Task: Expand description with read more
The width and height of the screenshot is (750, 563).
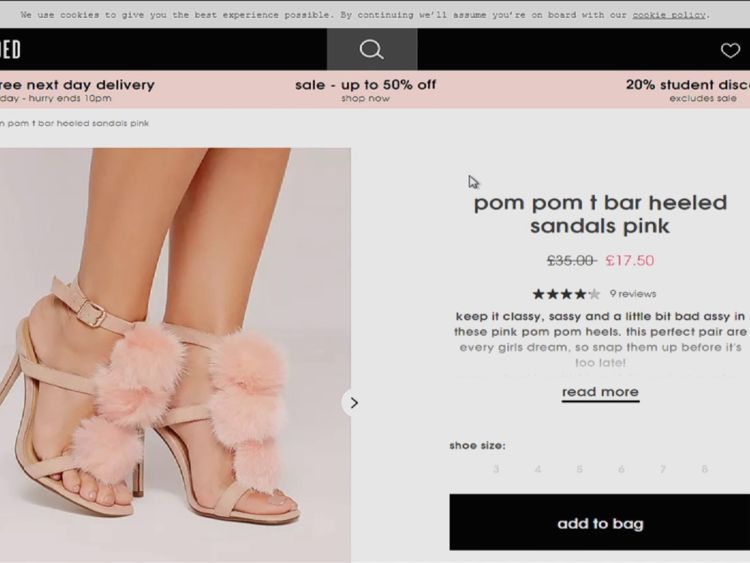Action: coord(600,392)
